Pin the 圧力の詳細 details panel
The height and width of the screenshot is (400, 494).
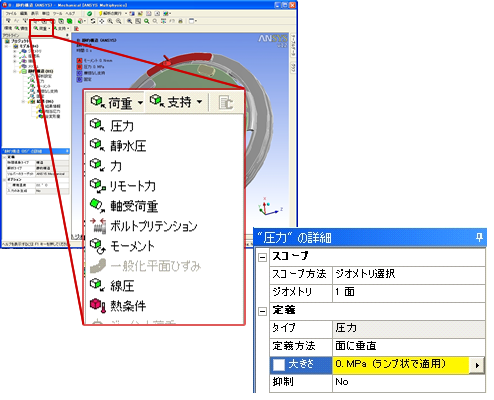pos(479,237)
